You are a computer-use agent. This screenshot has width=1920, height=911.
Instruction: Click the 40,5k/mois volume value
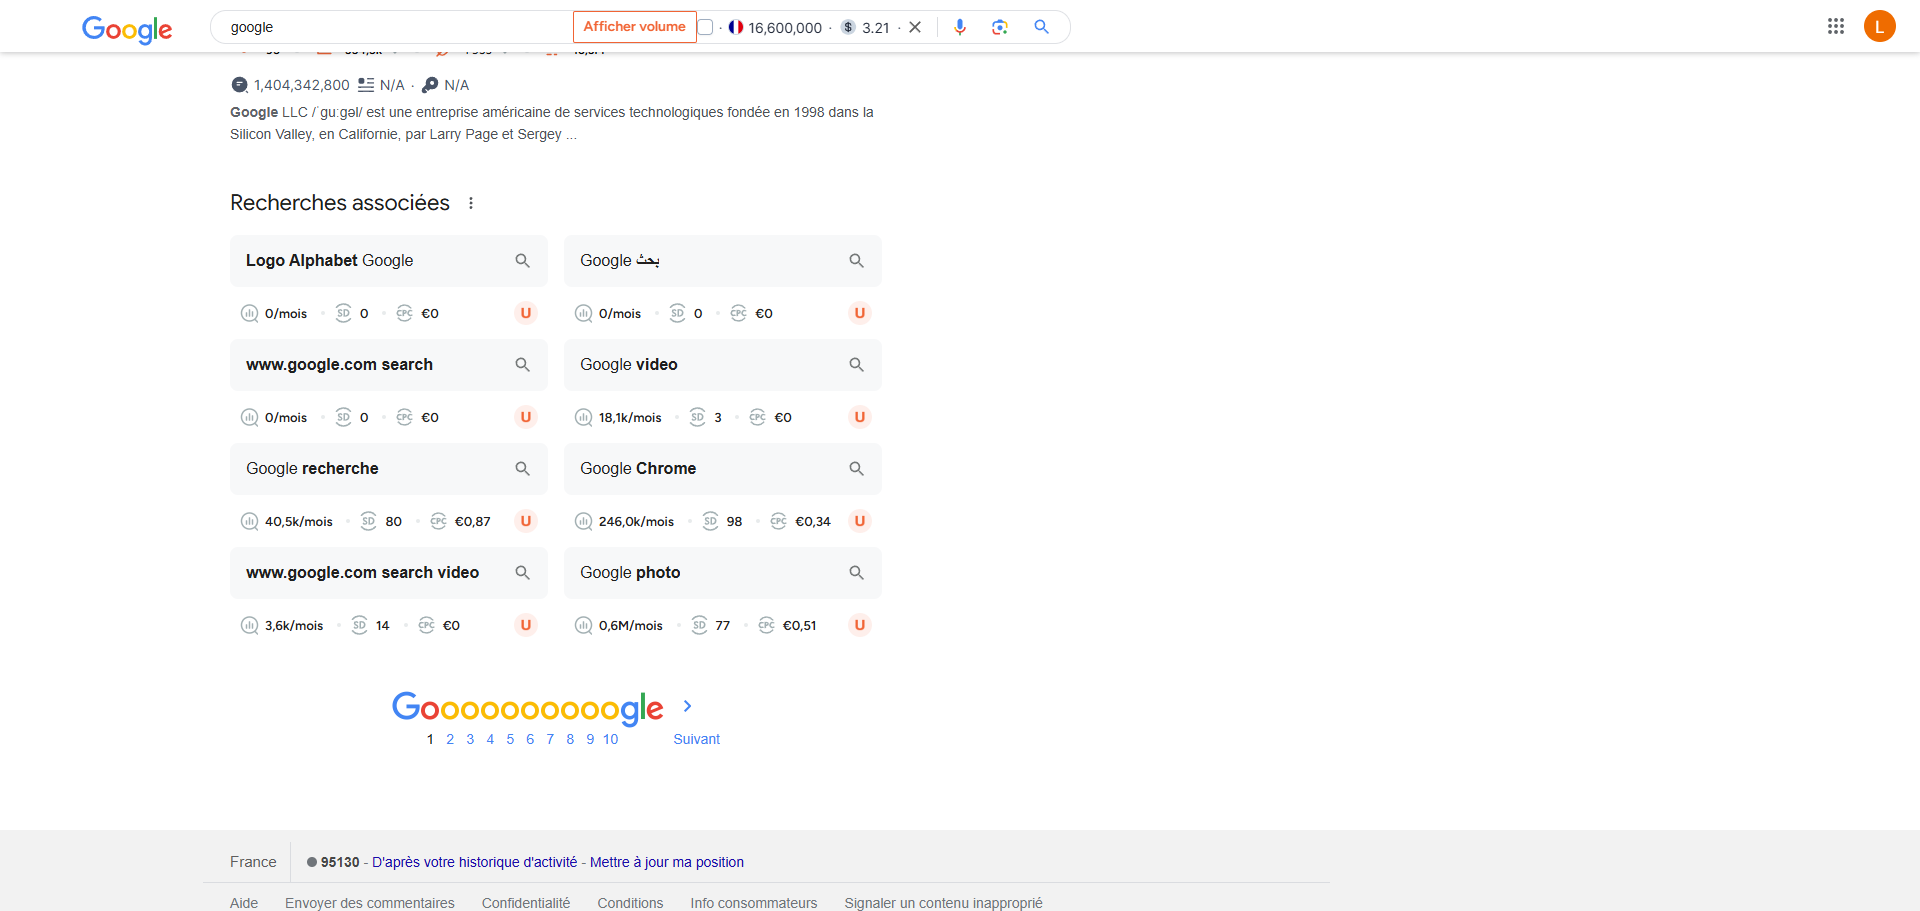coord(298,521)
